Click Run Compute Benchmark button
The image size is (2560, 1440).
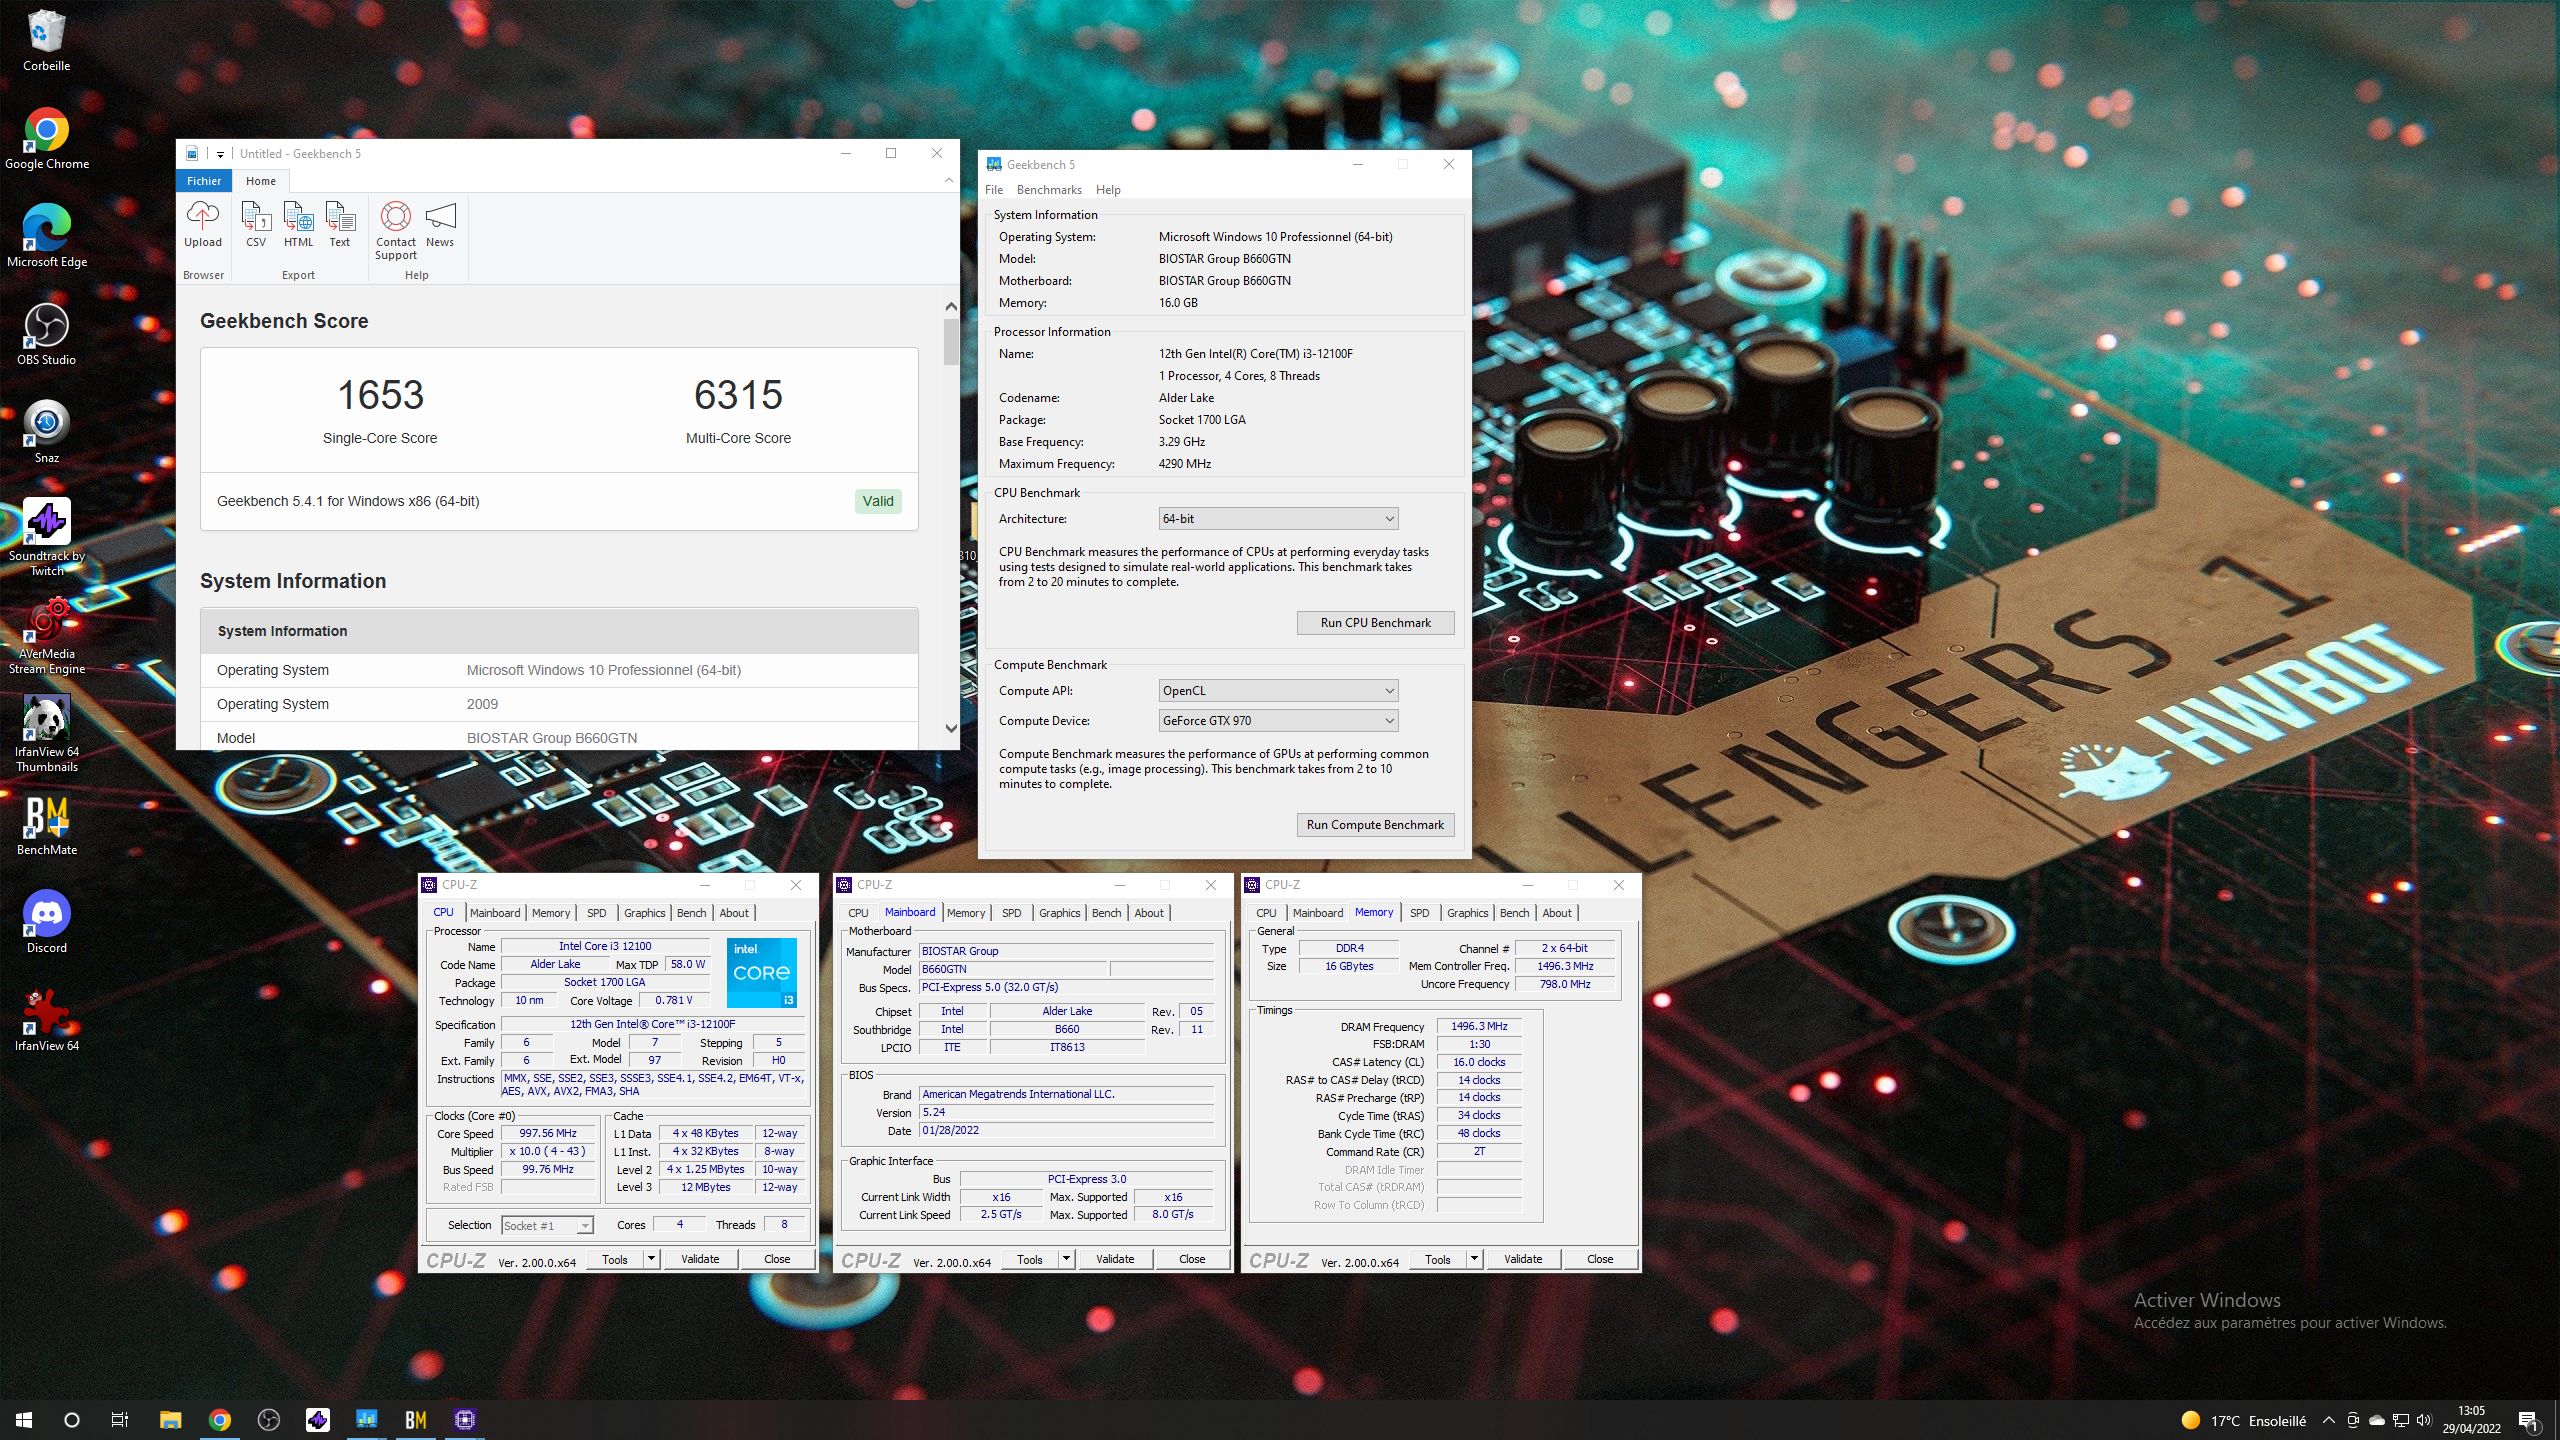click(x=1375, y=825)
